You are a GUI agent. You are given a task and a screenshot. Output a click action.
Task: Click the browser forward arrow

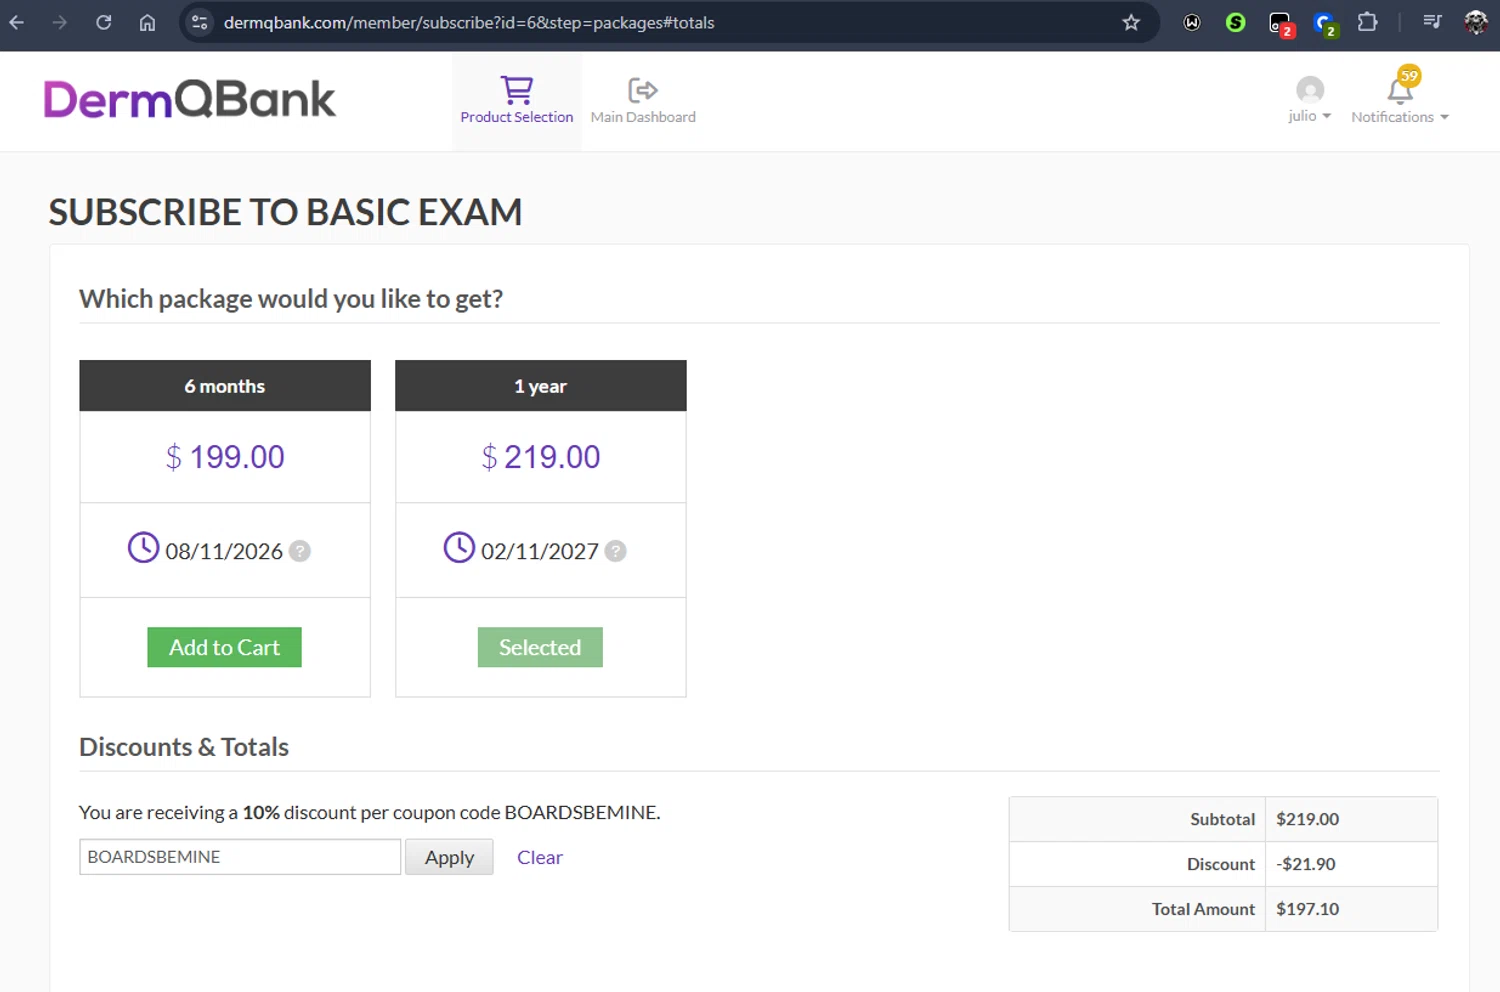(60, 22)
